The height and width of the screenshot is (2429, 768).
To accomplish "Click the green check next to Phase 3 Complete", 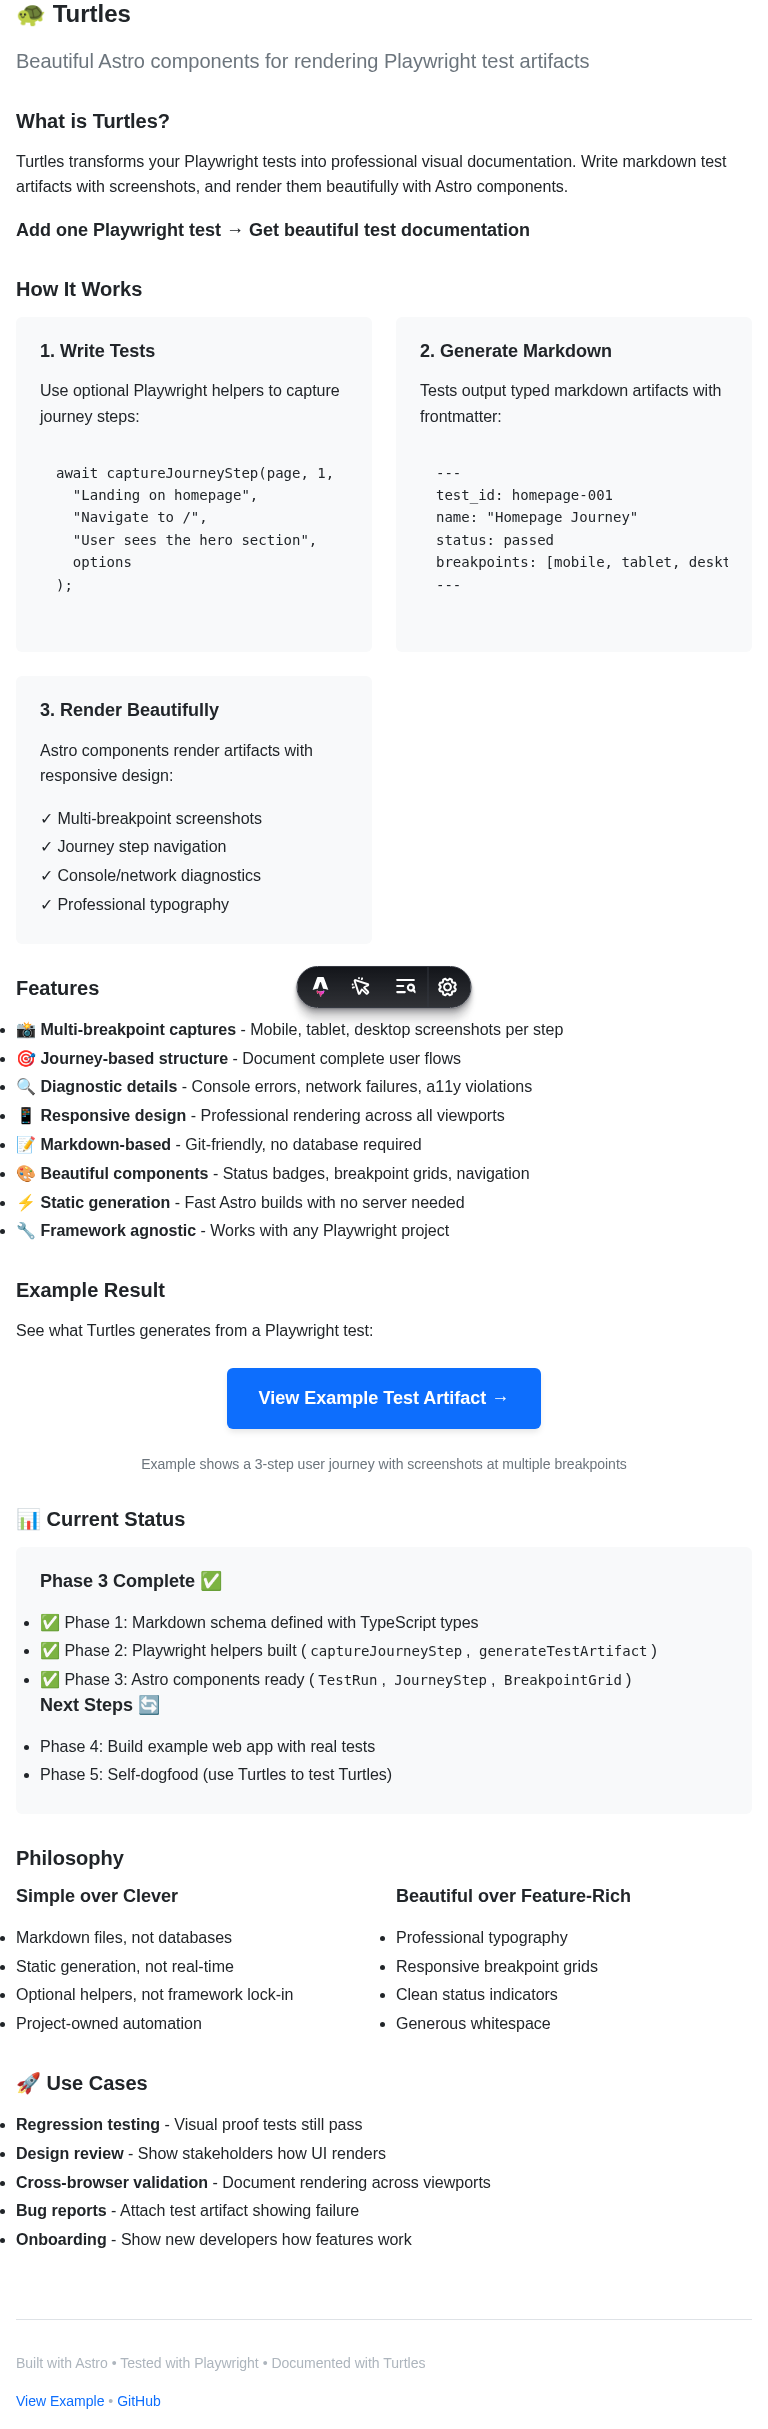I will click(x=211, y=1581).
